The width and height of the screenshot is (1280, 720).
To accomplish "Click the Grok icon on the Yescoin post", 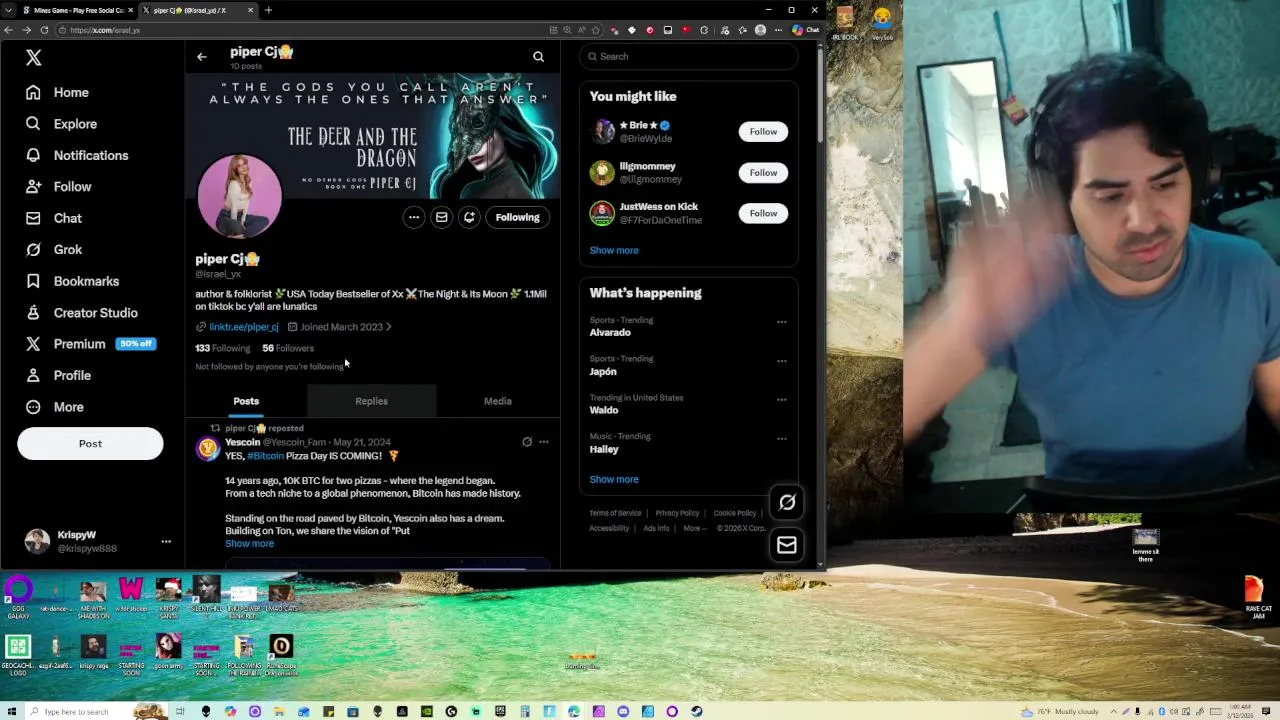I will coord(527,442).
